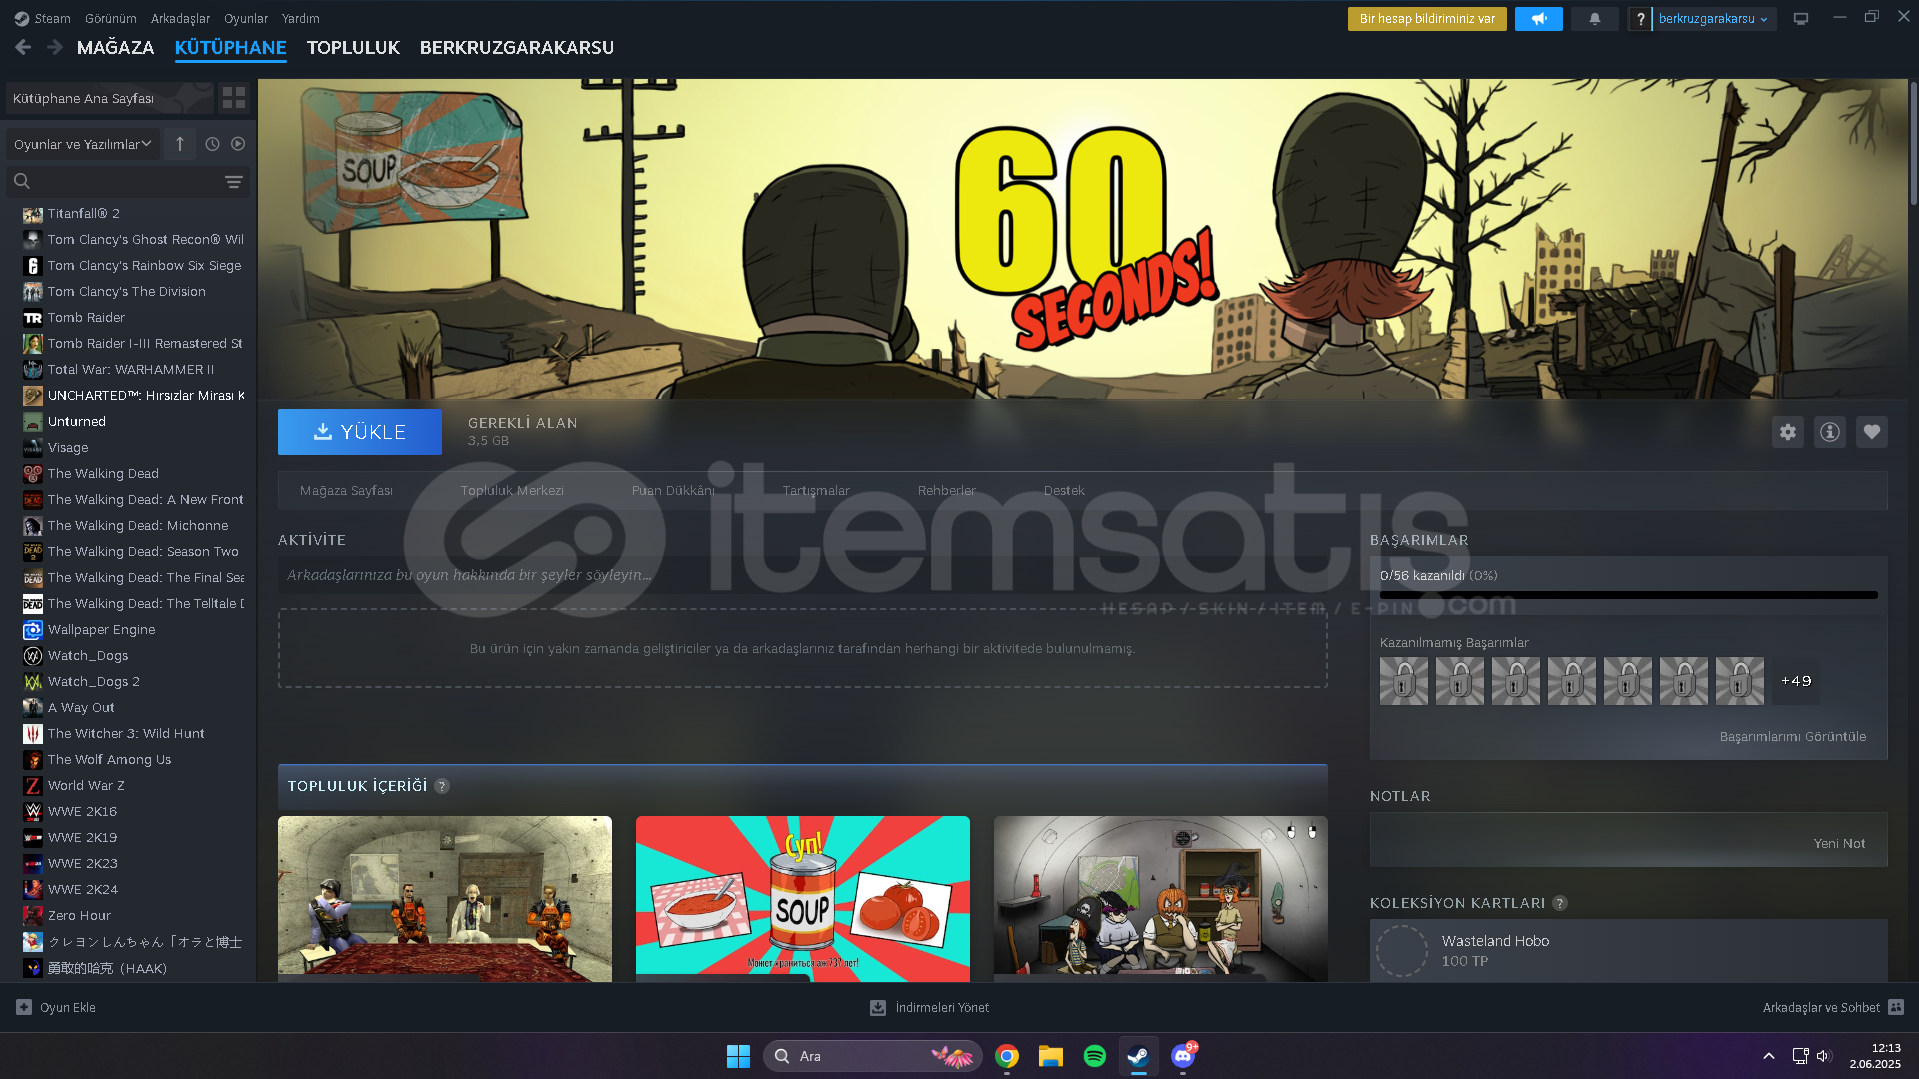Add 60 Seconds to favorites heart

[x=1872, y=432]
